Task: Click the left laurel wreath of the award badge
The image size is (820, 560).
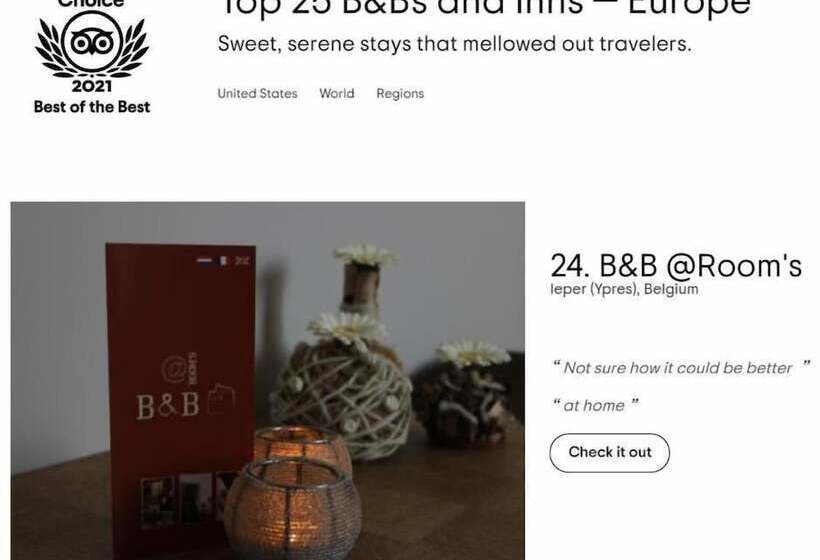Action: 49,48
